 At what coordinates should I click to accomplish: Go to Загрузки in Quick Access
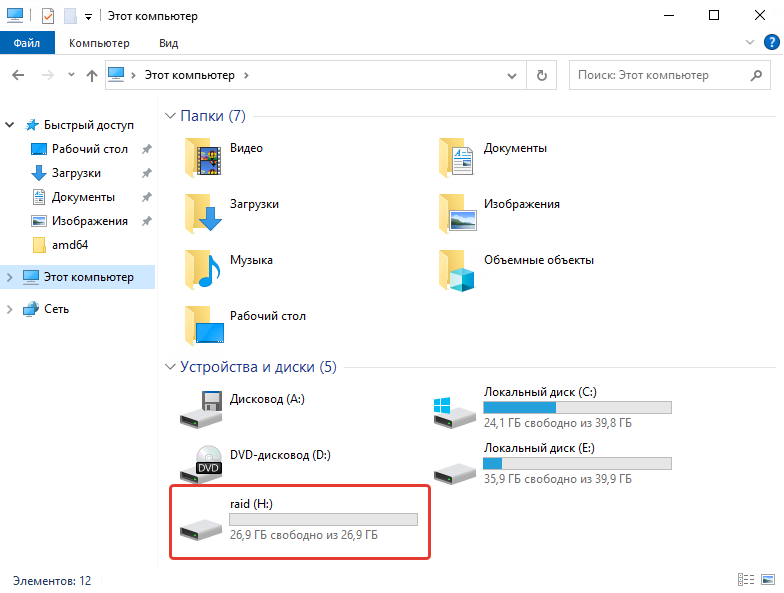point(76,173)
